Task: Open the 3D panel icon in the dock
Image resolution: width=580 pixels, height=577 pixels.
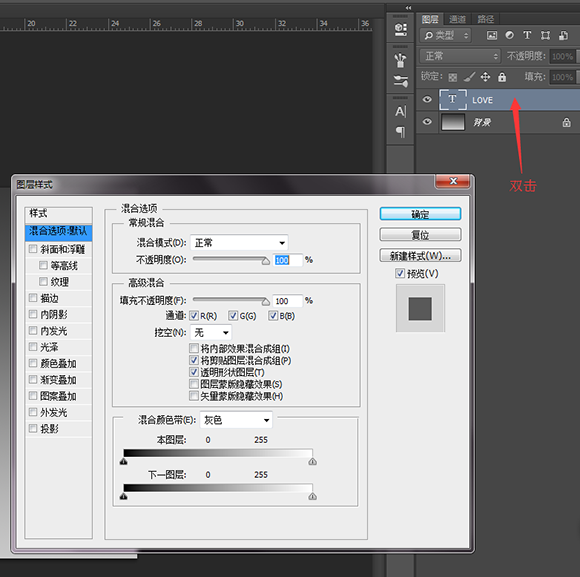Action: (401, 29)
